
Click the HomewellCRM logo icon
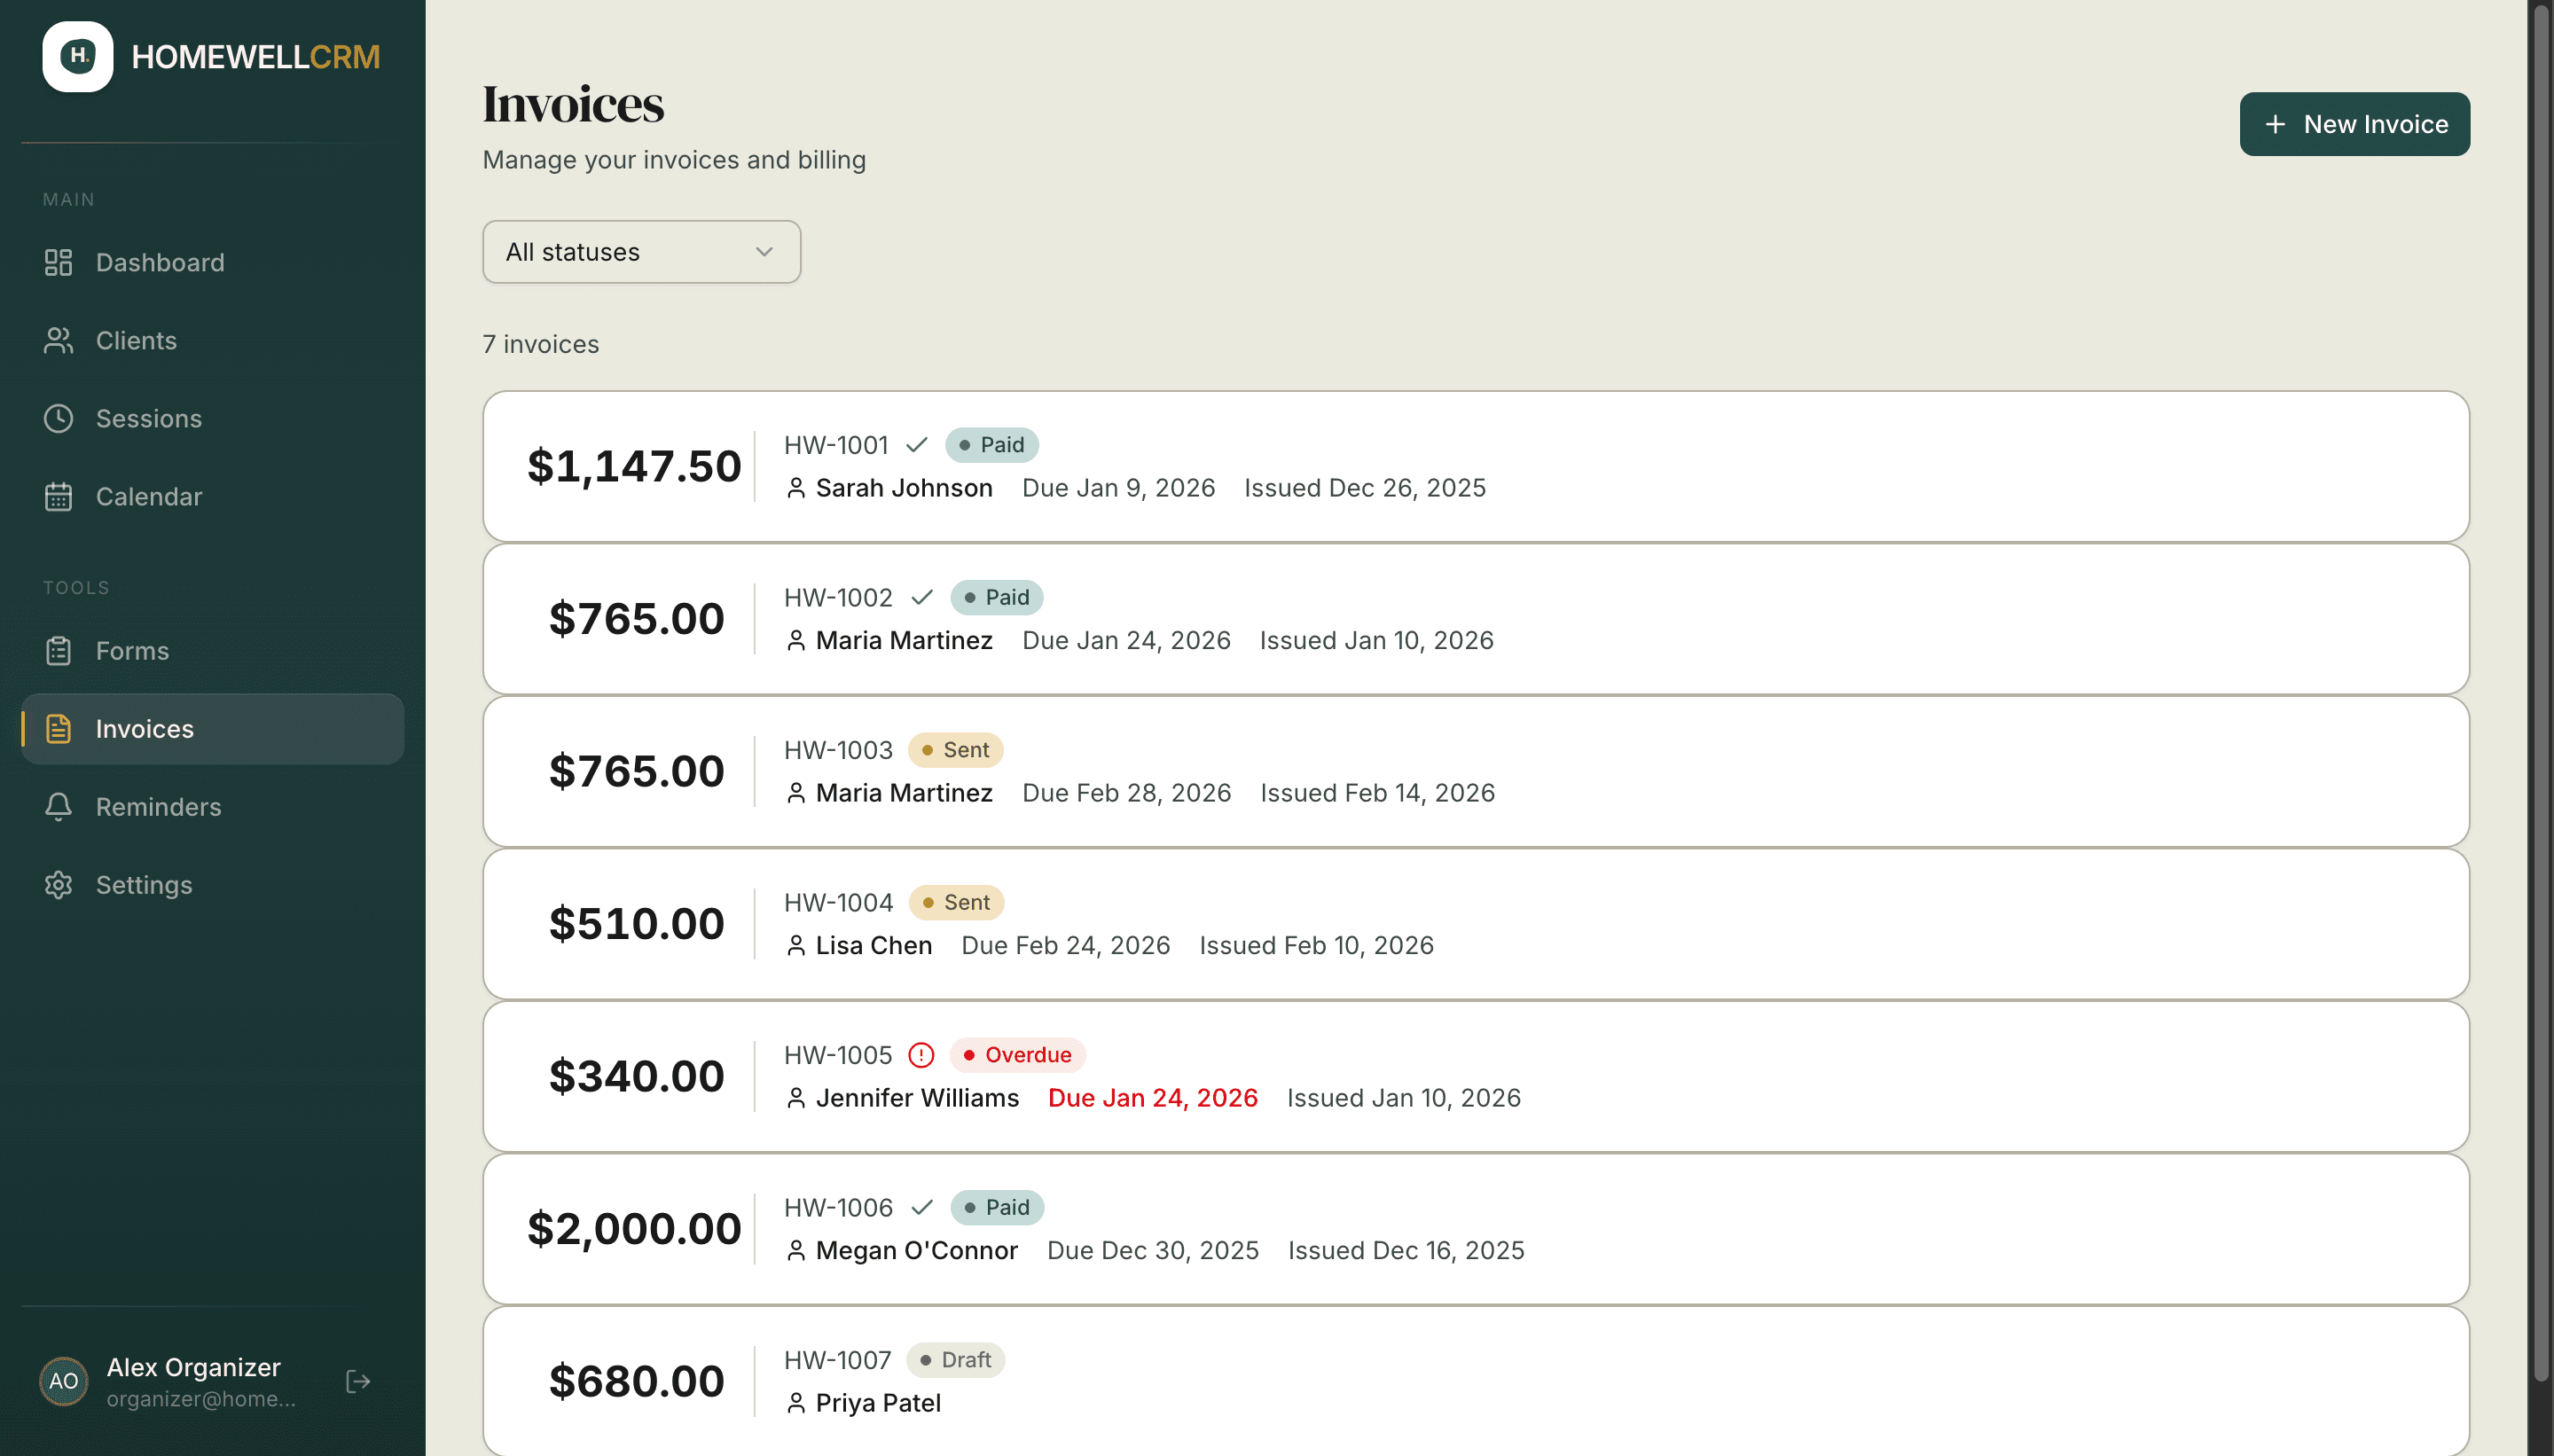78,56
